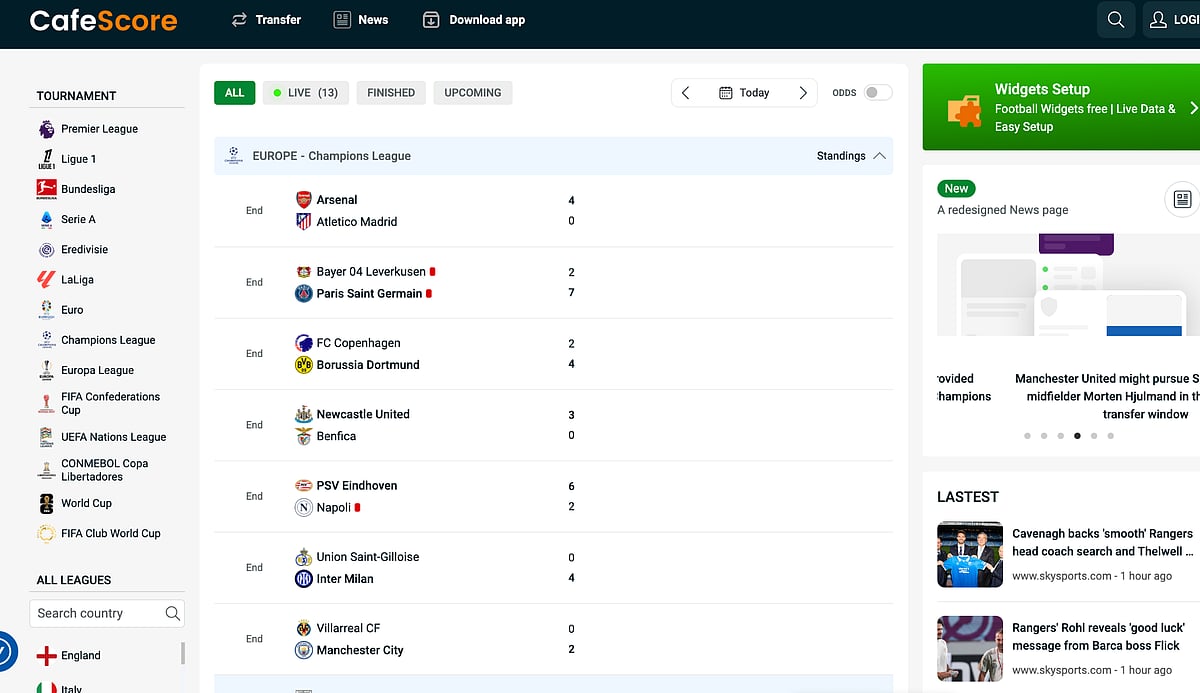Click the Napoli club crest
The image size is (1200, 693).
tap(304, 507)
